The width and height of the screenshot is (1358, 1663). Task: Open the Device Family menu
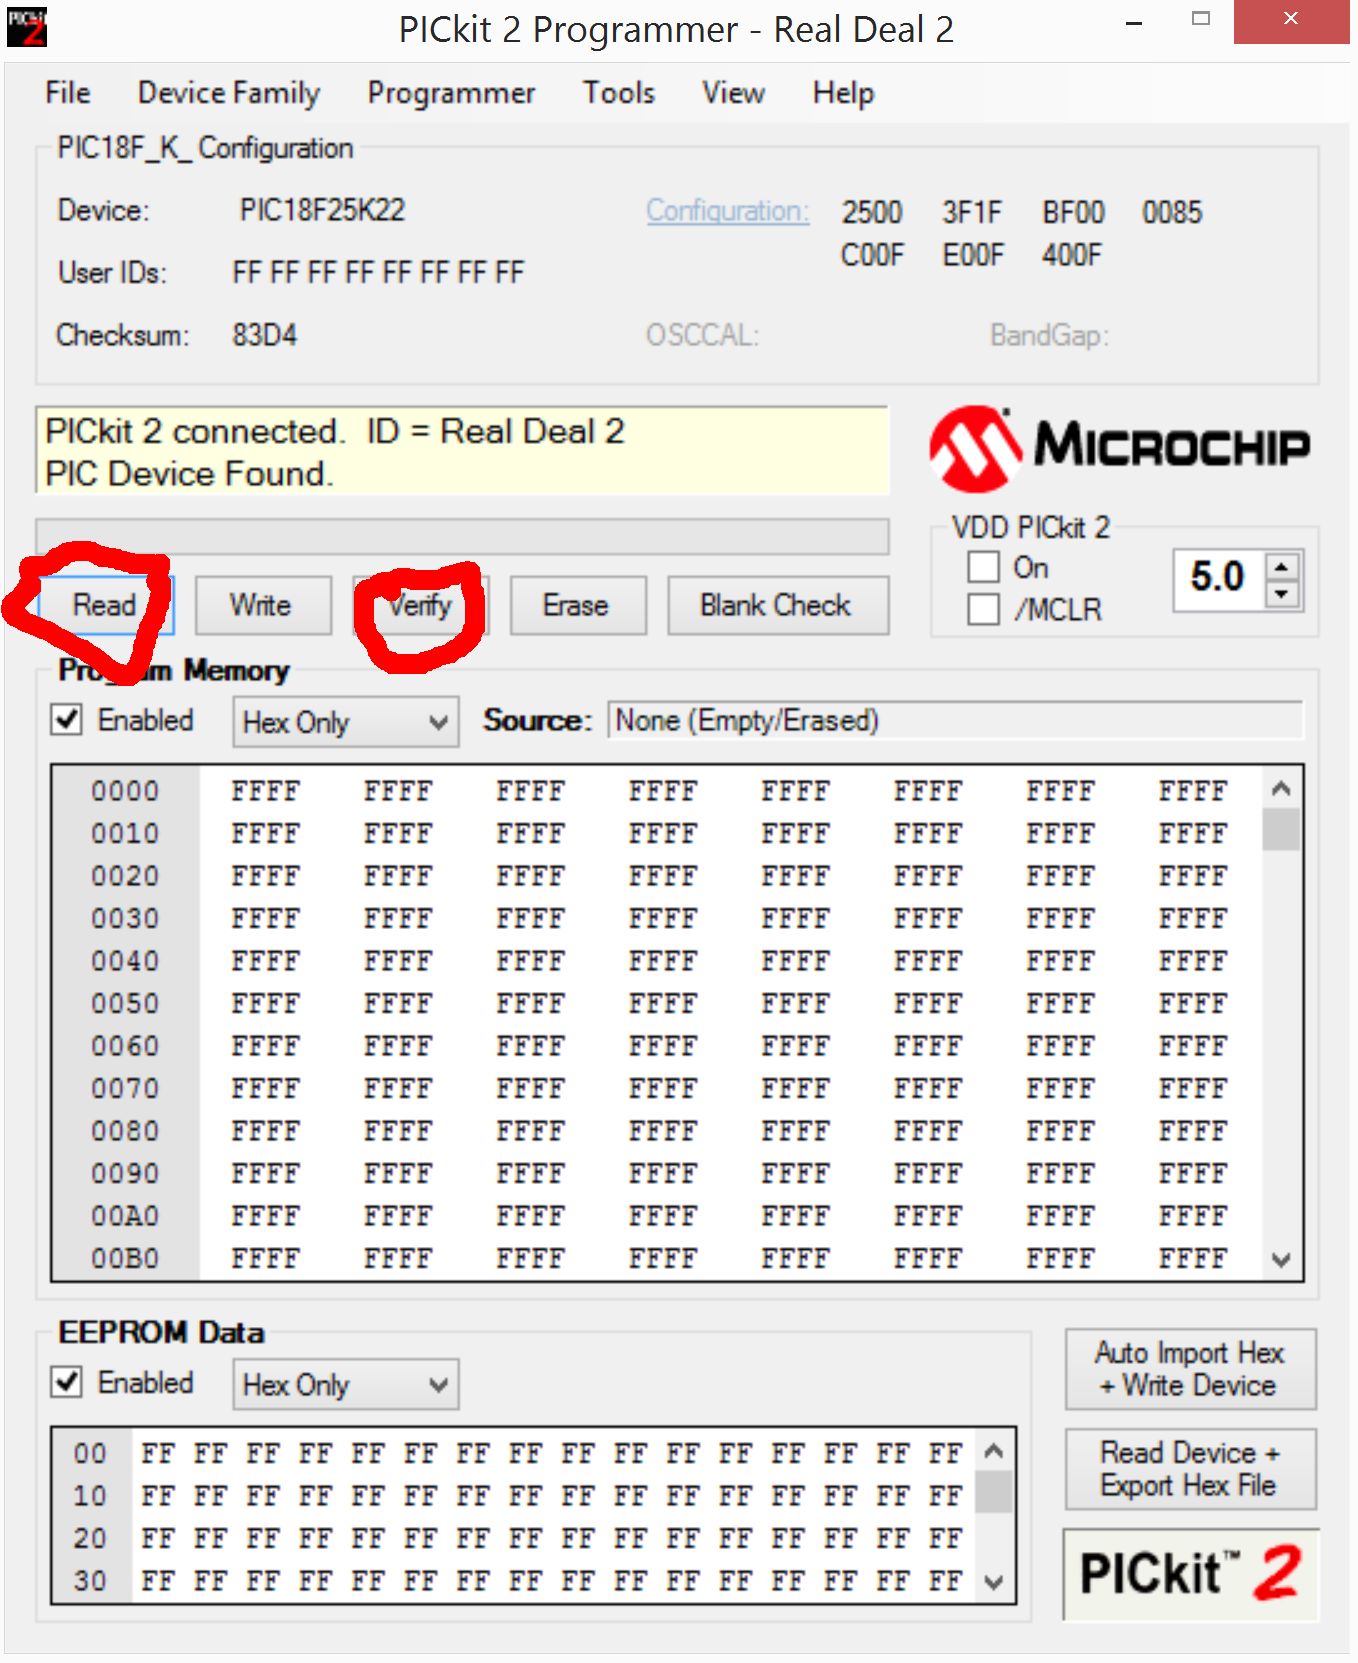[x=229, y=93]
